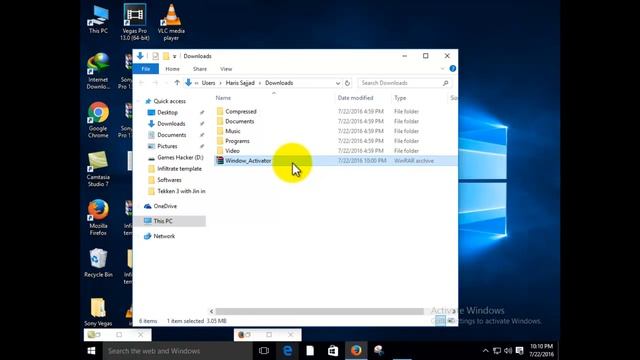Image resolution: width=640 pixels, height=360 pixels.
Task: Select the Video folder
Action: click(232, 151)
